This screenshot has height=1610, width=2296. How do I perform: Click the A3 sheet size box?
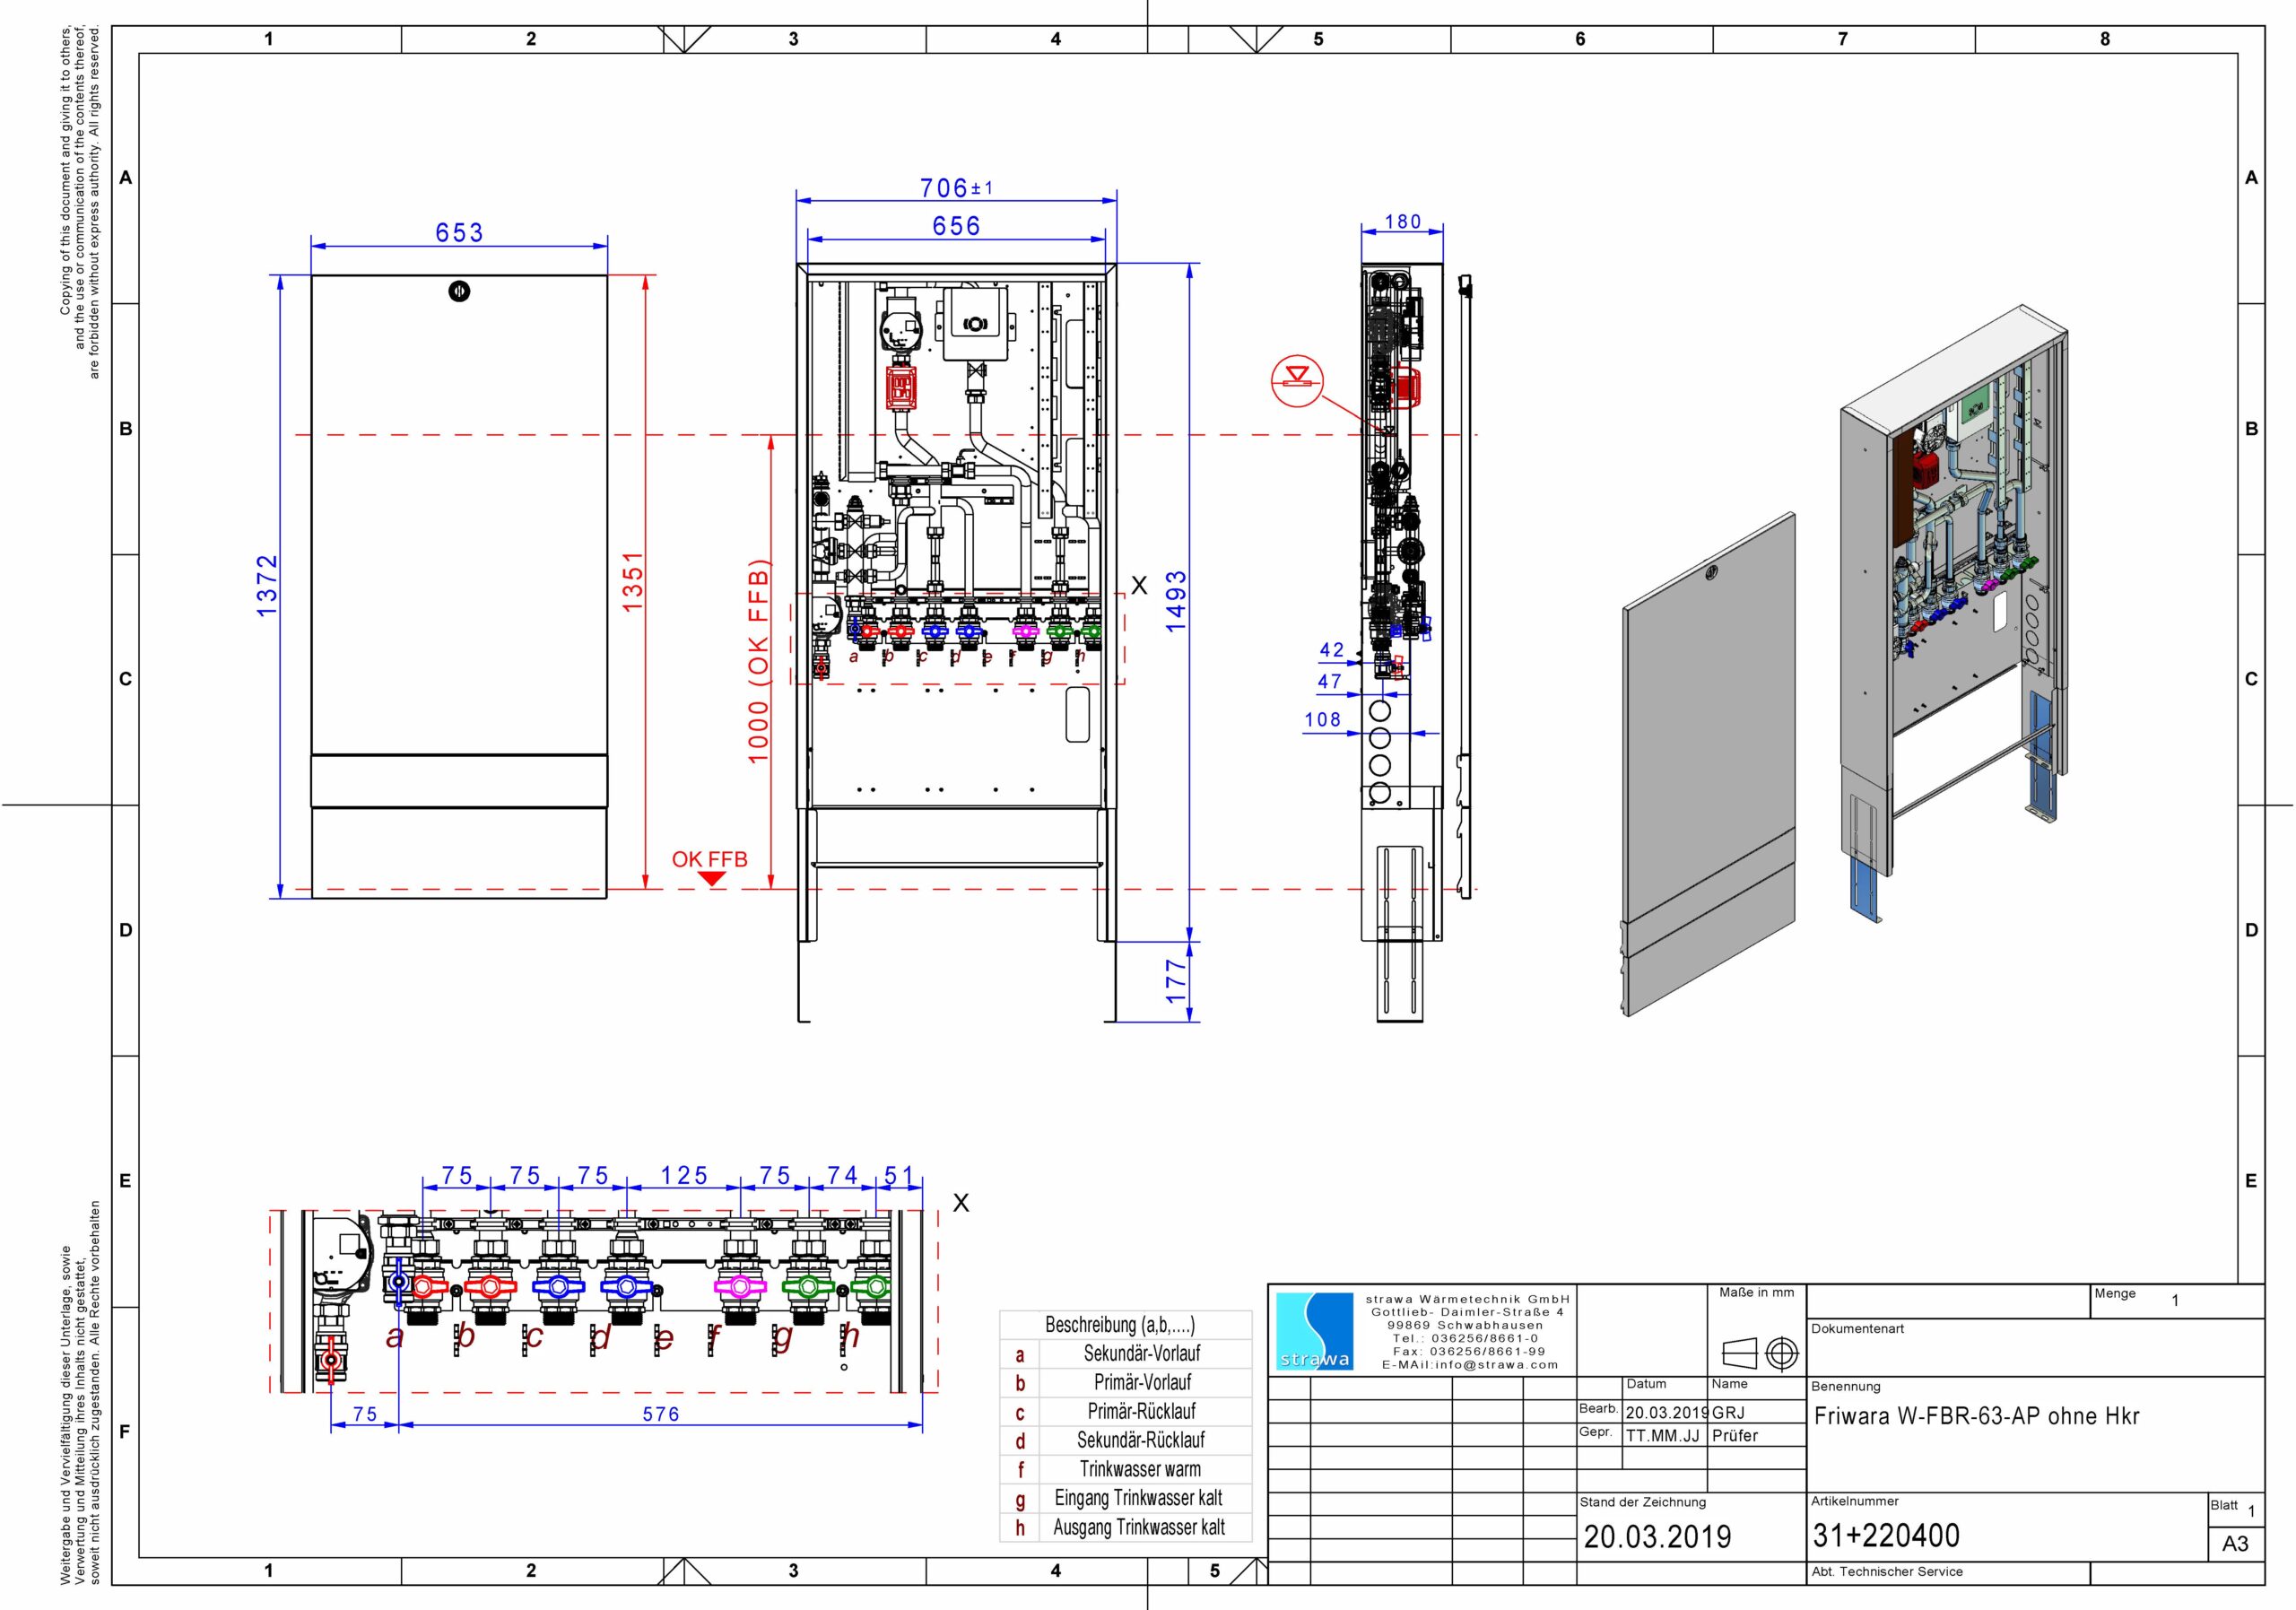(x=2235, y=1543)
